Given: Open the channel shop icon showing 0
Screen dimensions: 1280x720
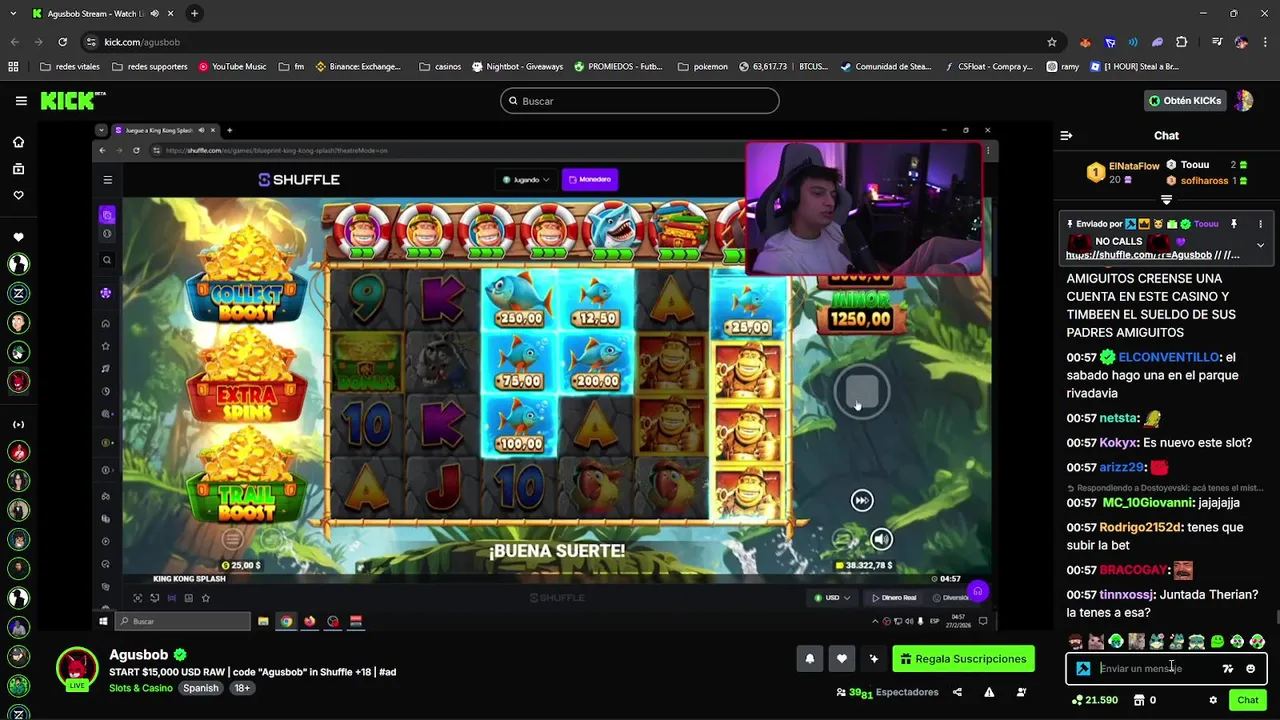Looking at the screenshot, I should click(1145, 700).
